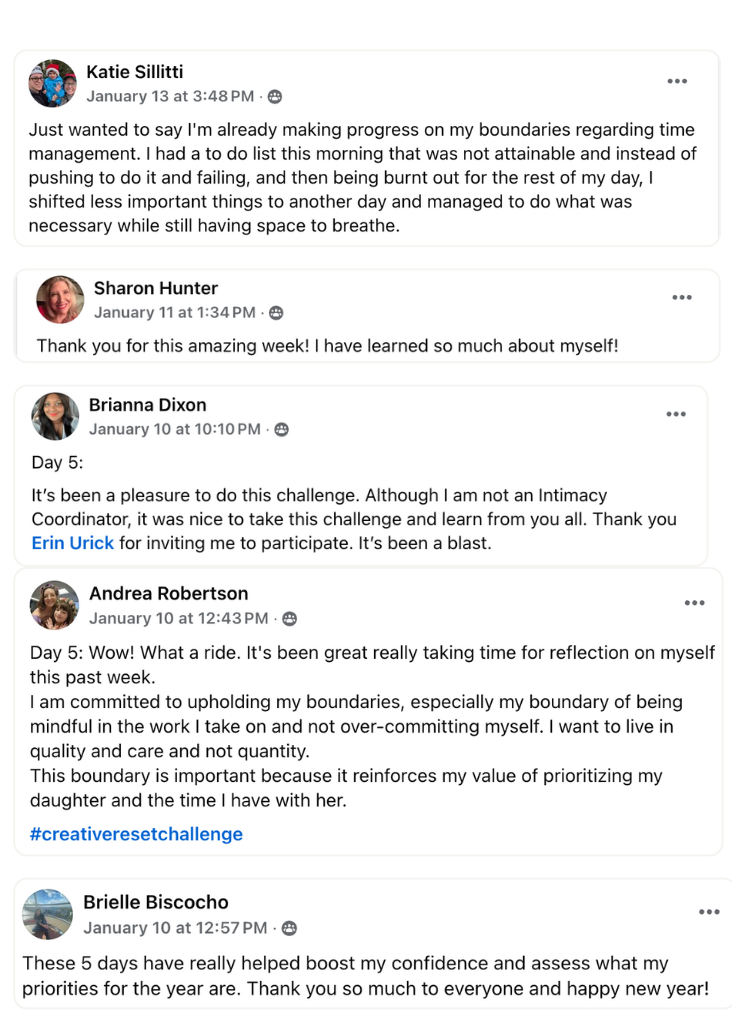The height and width of the screenshot is (1017, 732).
Task: Click the audience icon on Brielle's post
Action: coord(288,928)
